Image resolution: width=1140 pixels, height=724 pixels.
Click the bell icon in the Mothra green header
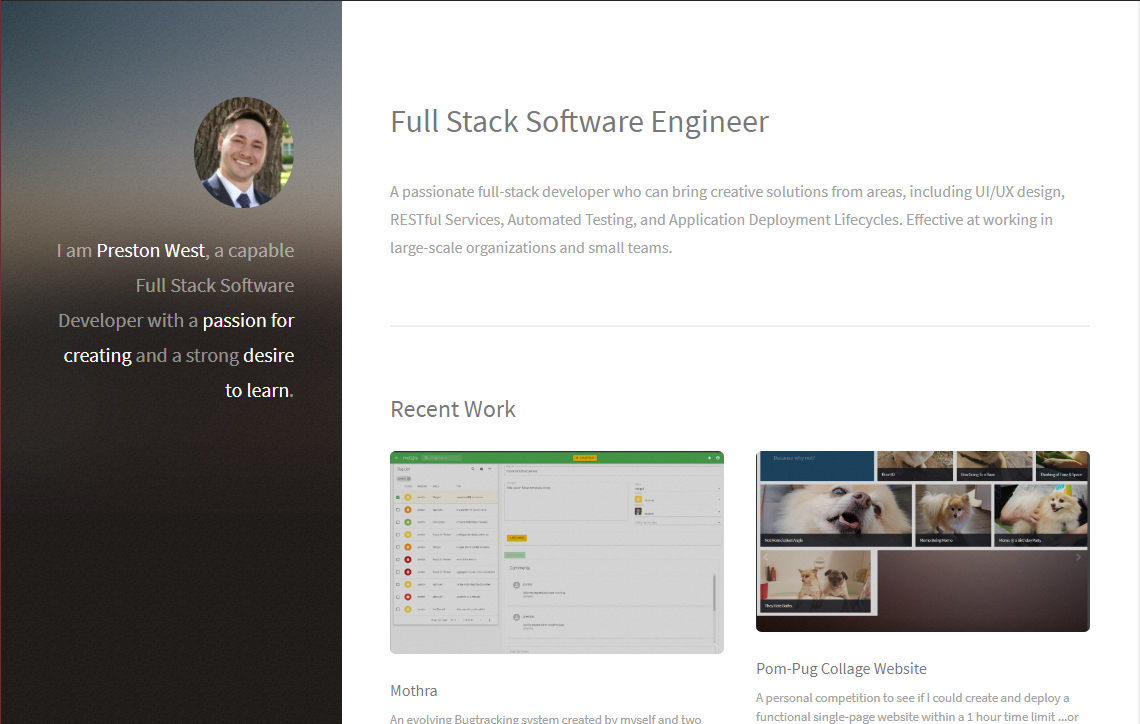tap(709, 458)
